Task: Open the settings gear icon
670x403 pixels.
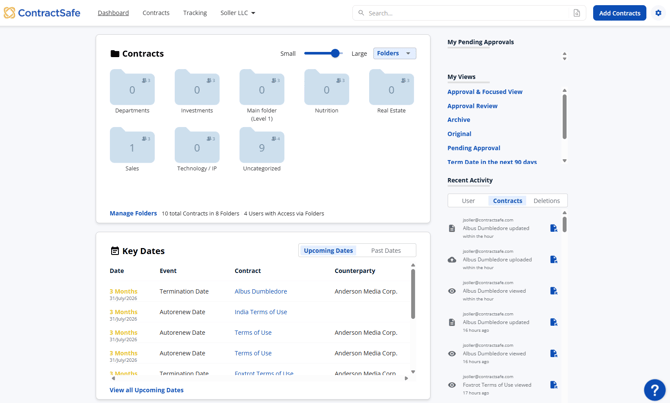Action: (658, 13)
